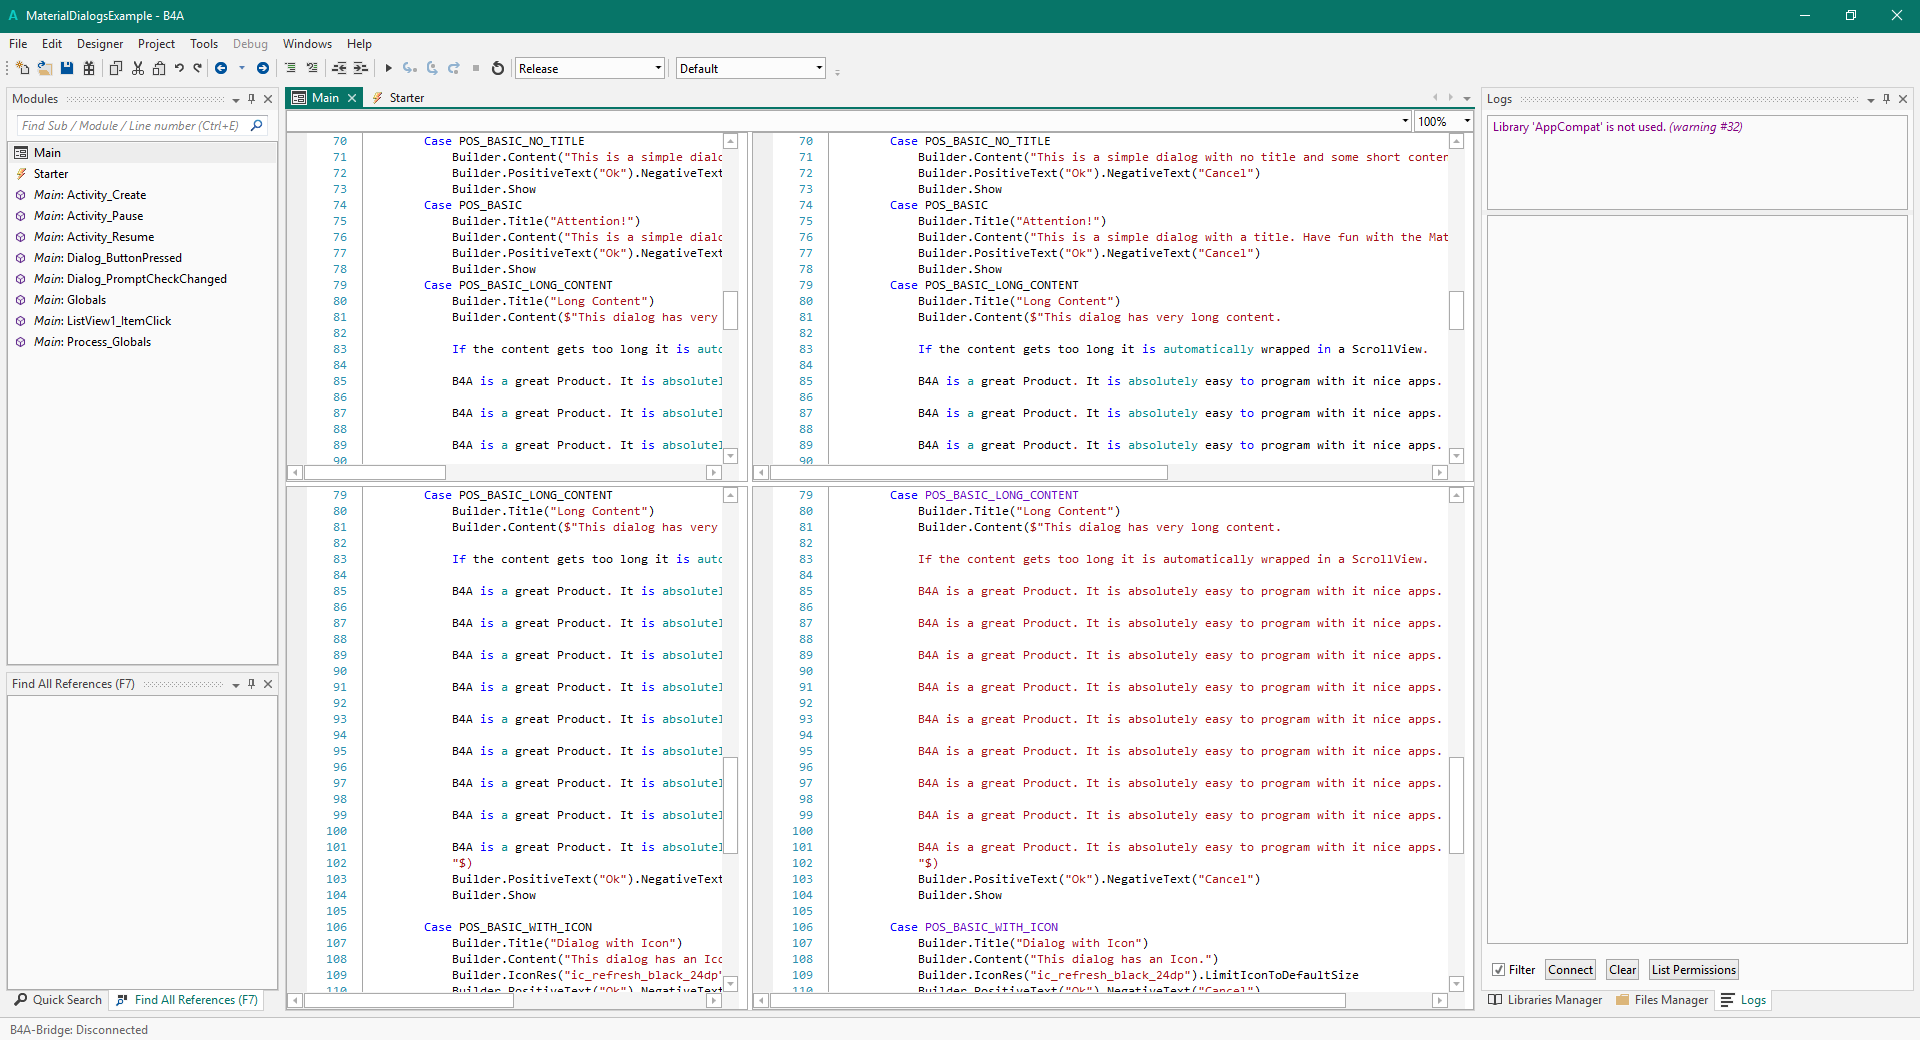Screen dimensions: 1920x1040
Task: Click the List Permissions button
Action: (x=1693, y=970)
